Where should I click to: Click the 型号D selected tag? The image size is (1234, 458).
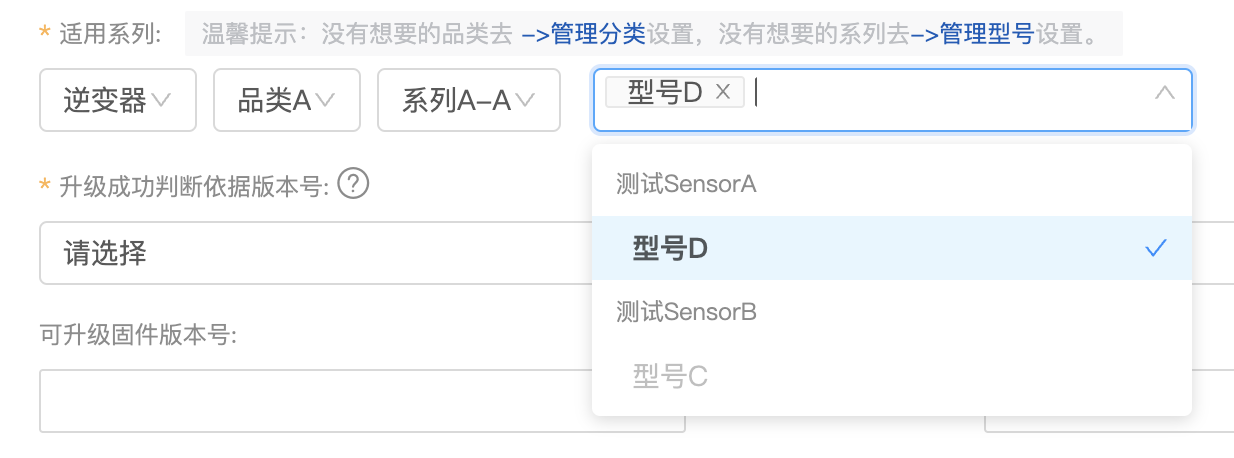click(664, 92)
